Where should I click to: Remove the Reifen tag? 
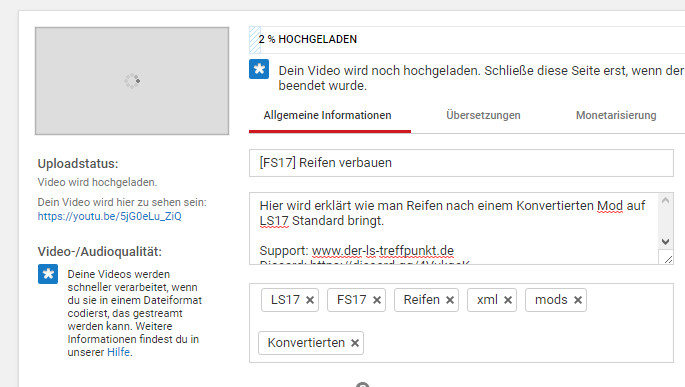[450, 300]
